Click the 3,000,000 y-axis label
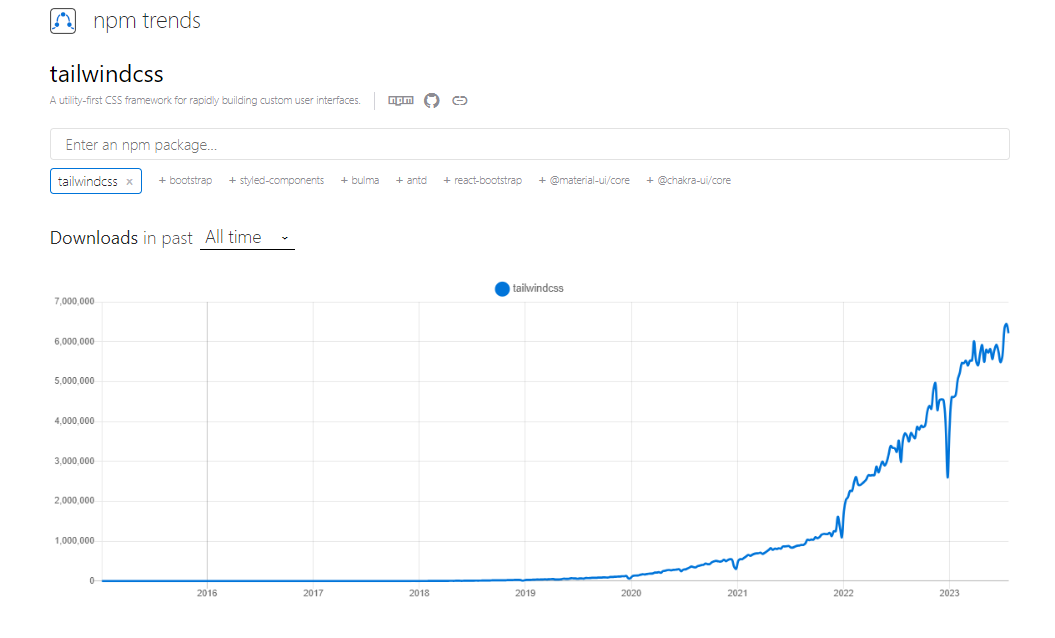Screen dimensions: 1055x638 pos(74,461)
